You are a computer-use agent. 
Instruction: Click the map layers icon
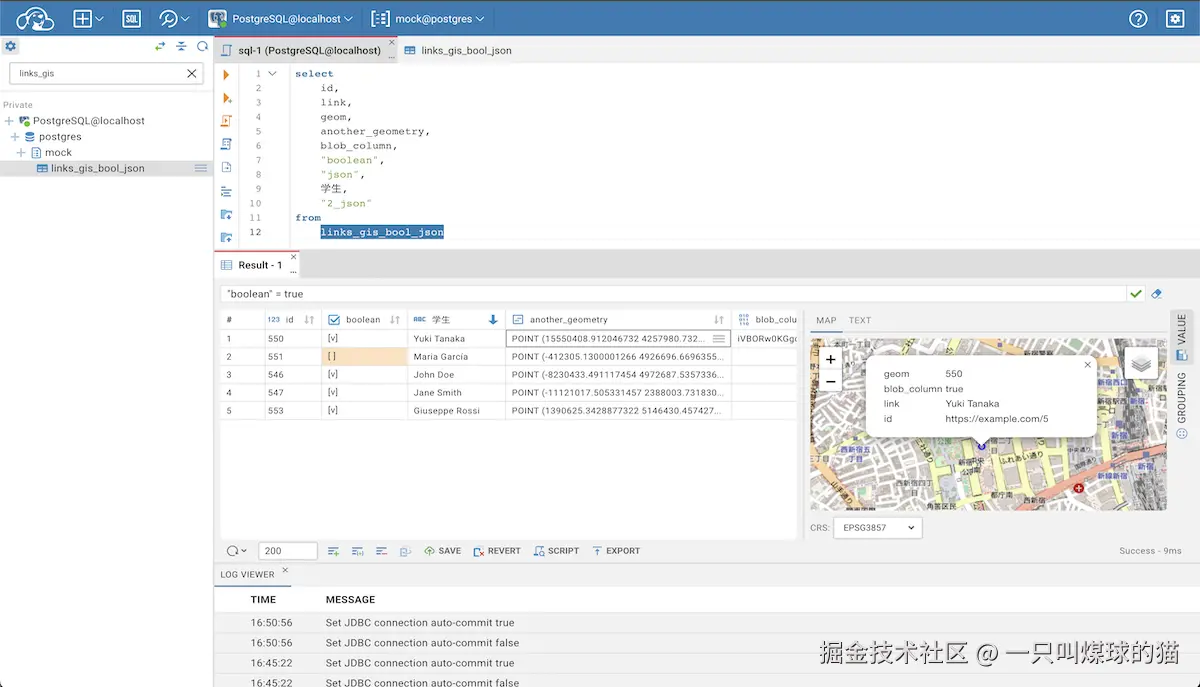(1141, 364)
